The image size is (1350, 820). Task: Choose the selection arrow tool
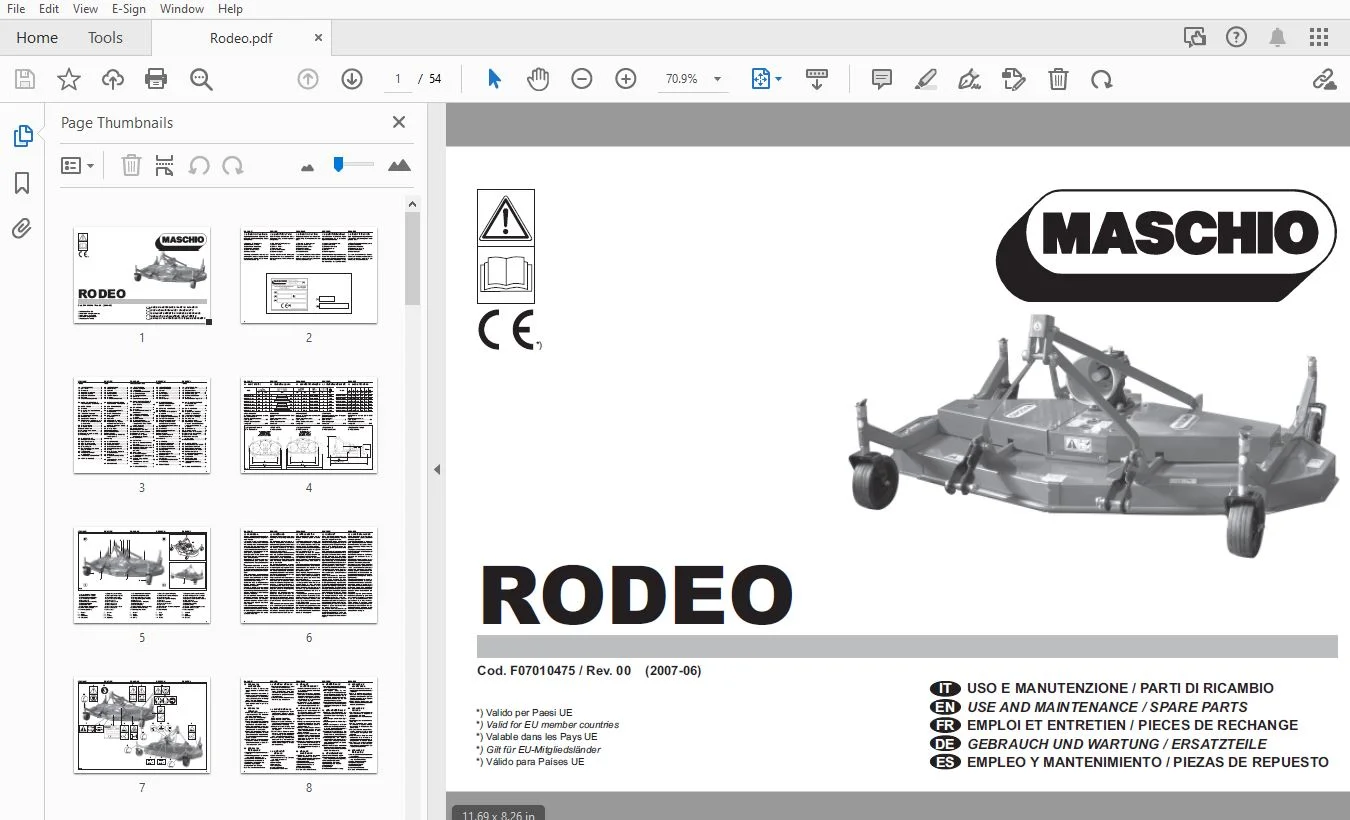tap(494, 79)
